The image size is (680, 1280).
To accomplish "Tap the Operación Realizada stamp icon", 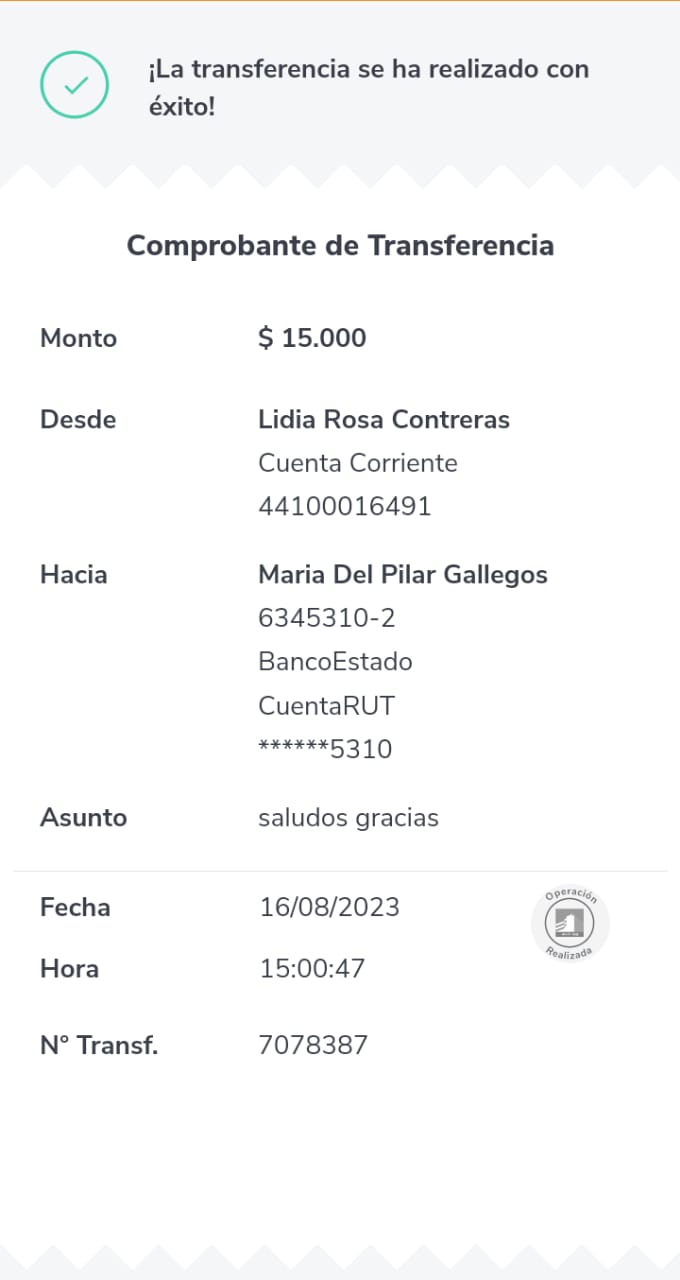I will coord(570,924).
